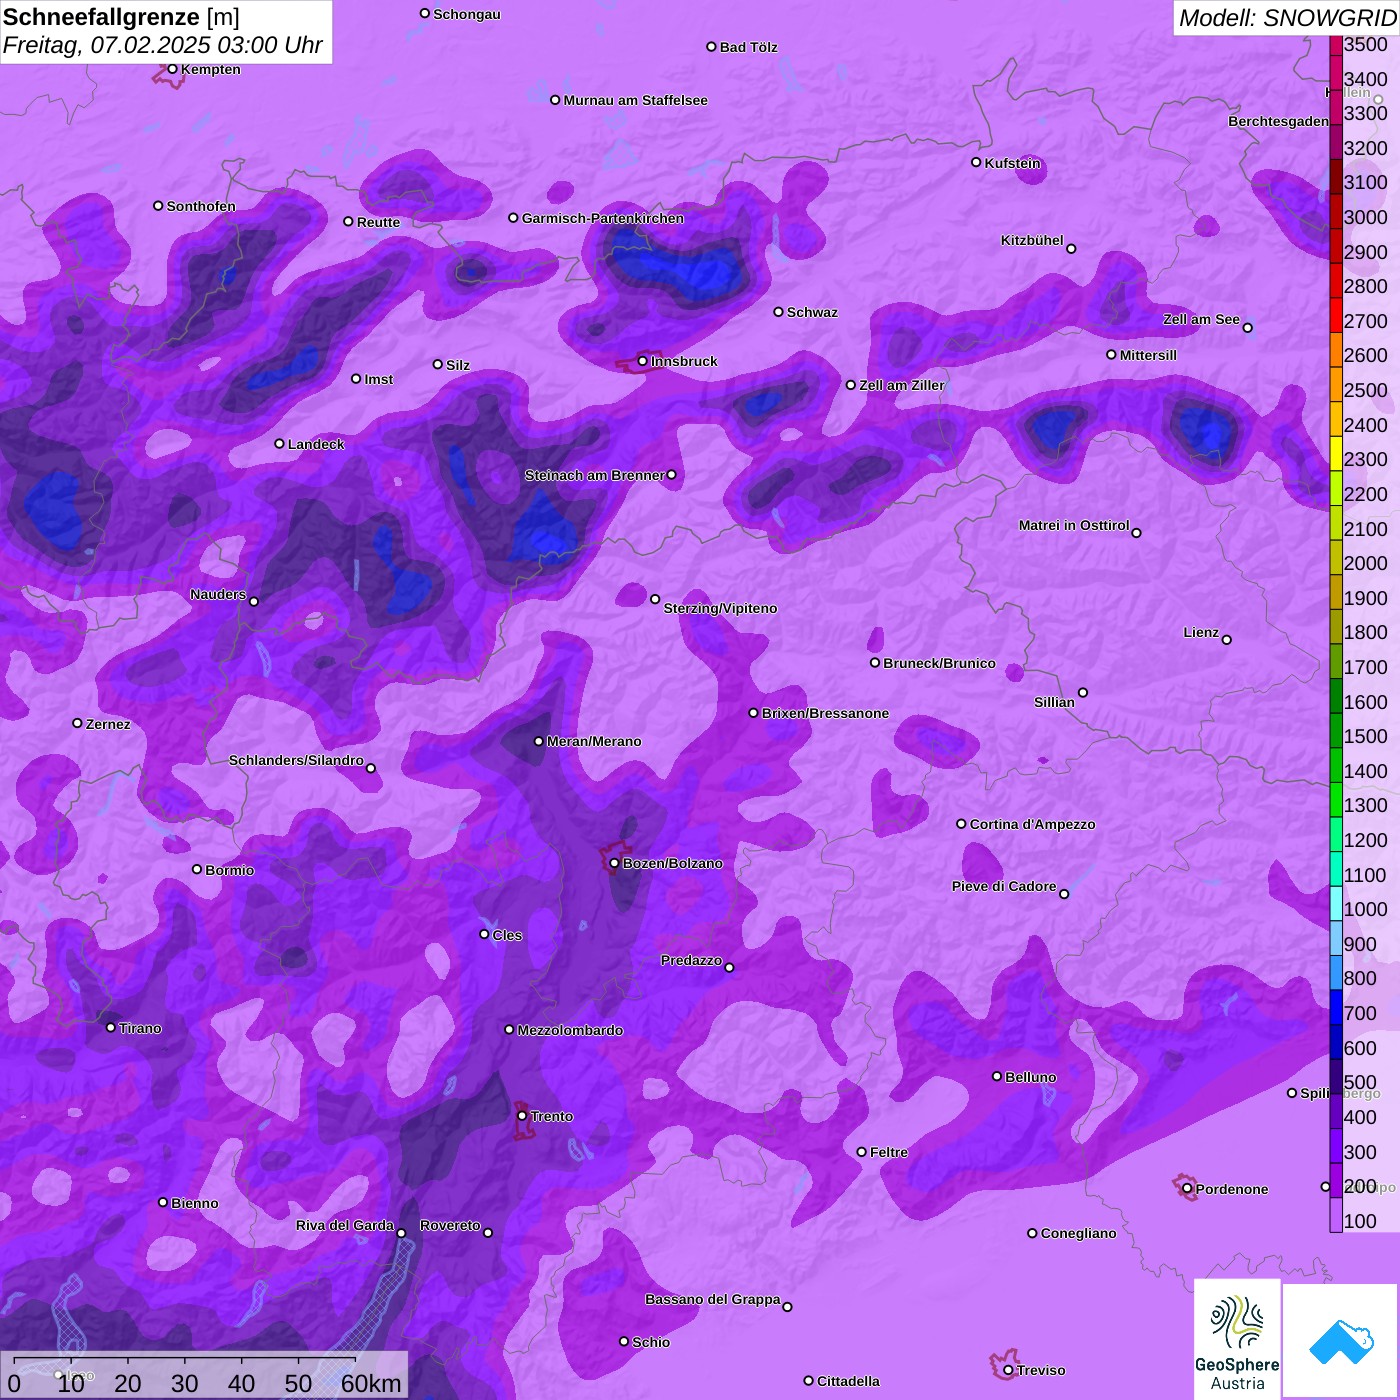Screen dimensions: 1400x1400
Task: Click the Garmisch-Partenkirchen label
Action: (603, 218)
